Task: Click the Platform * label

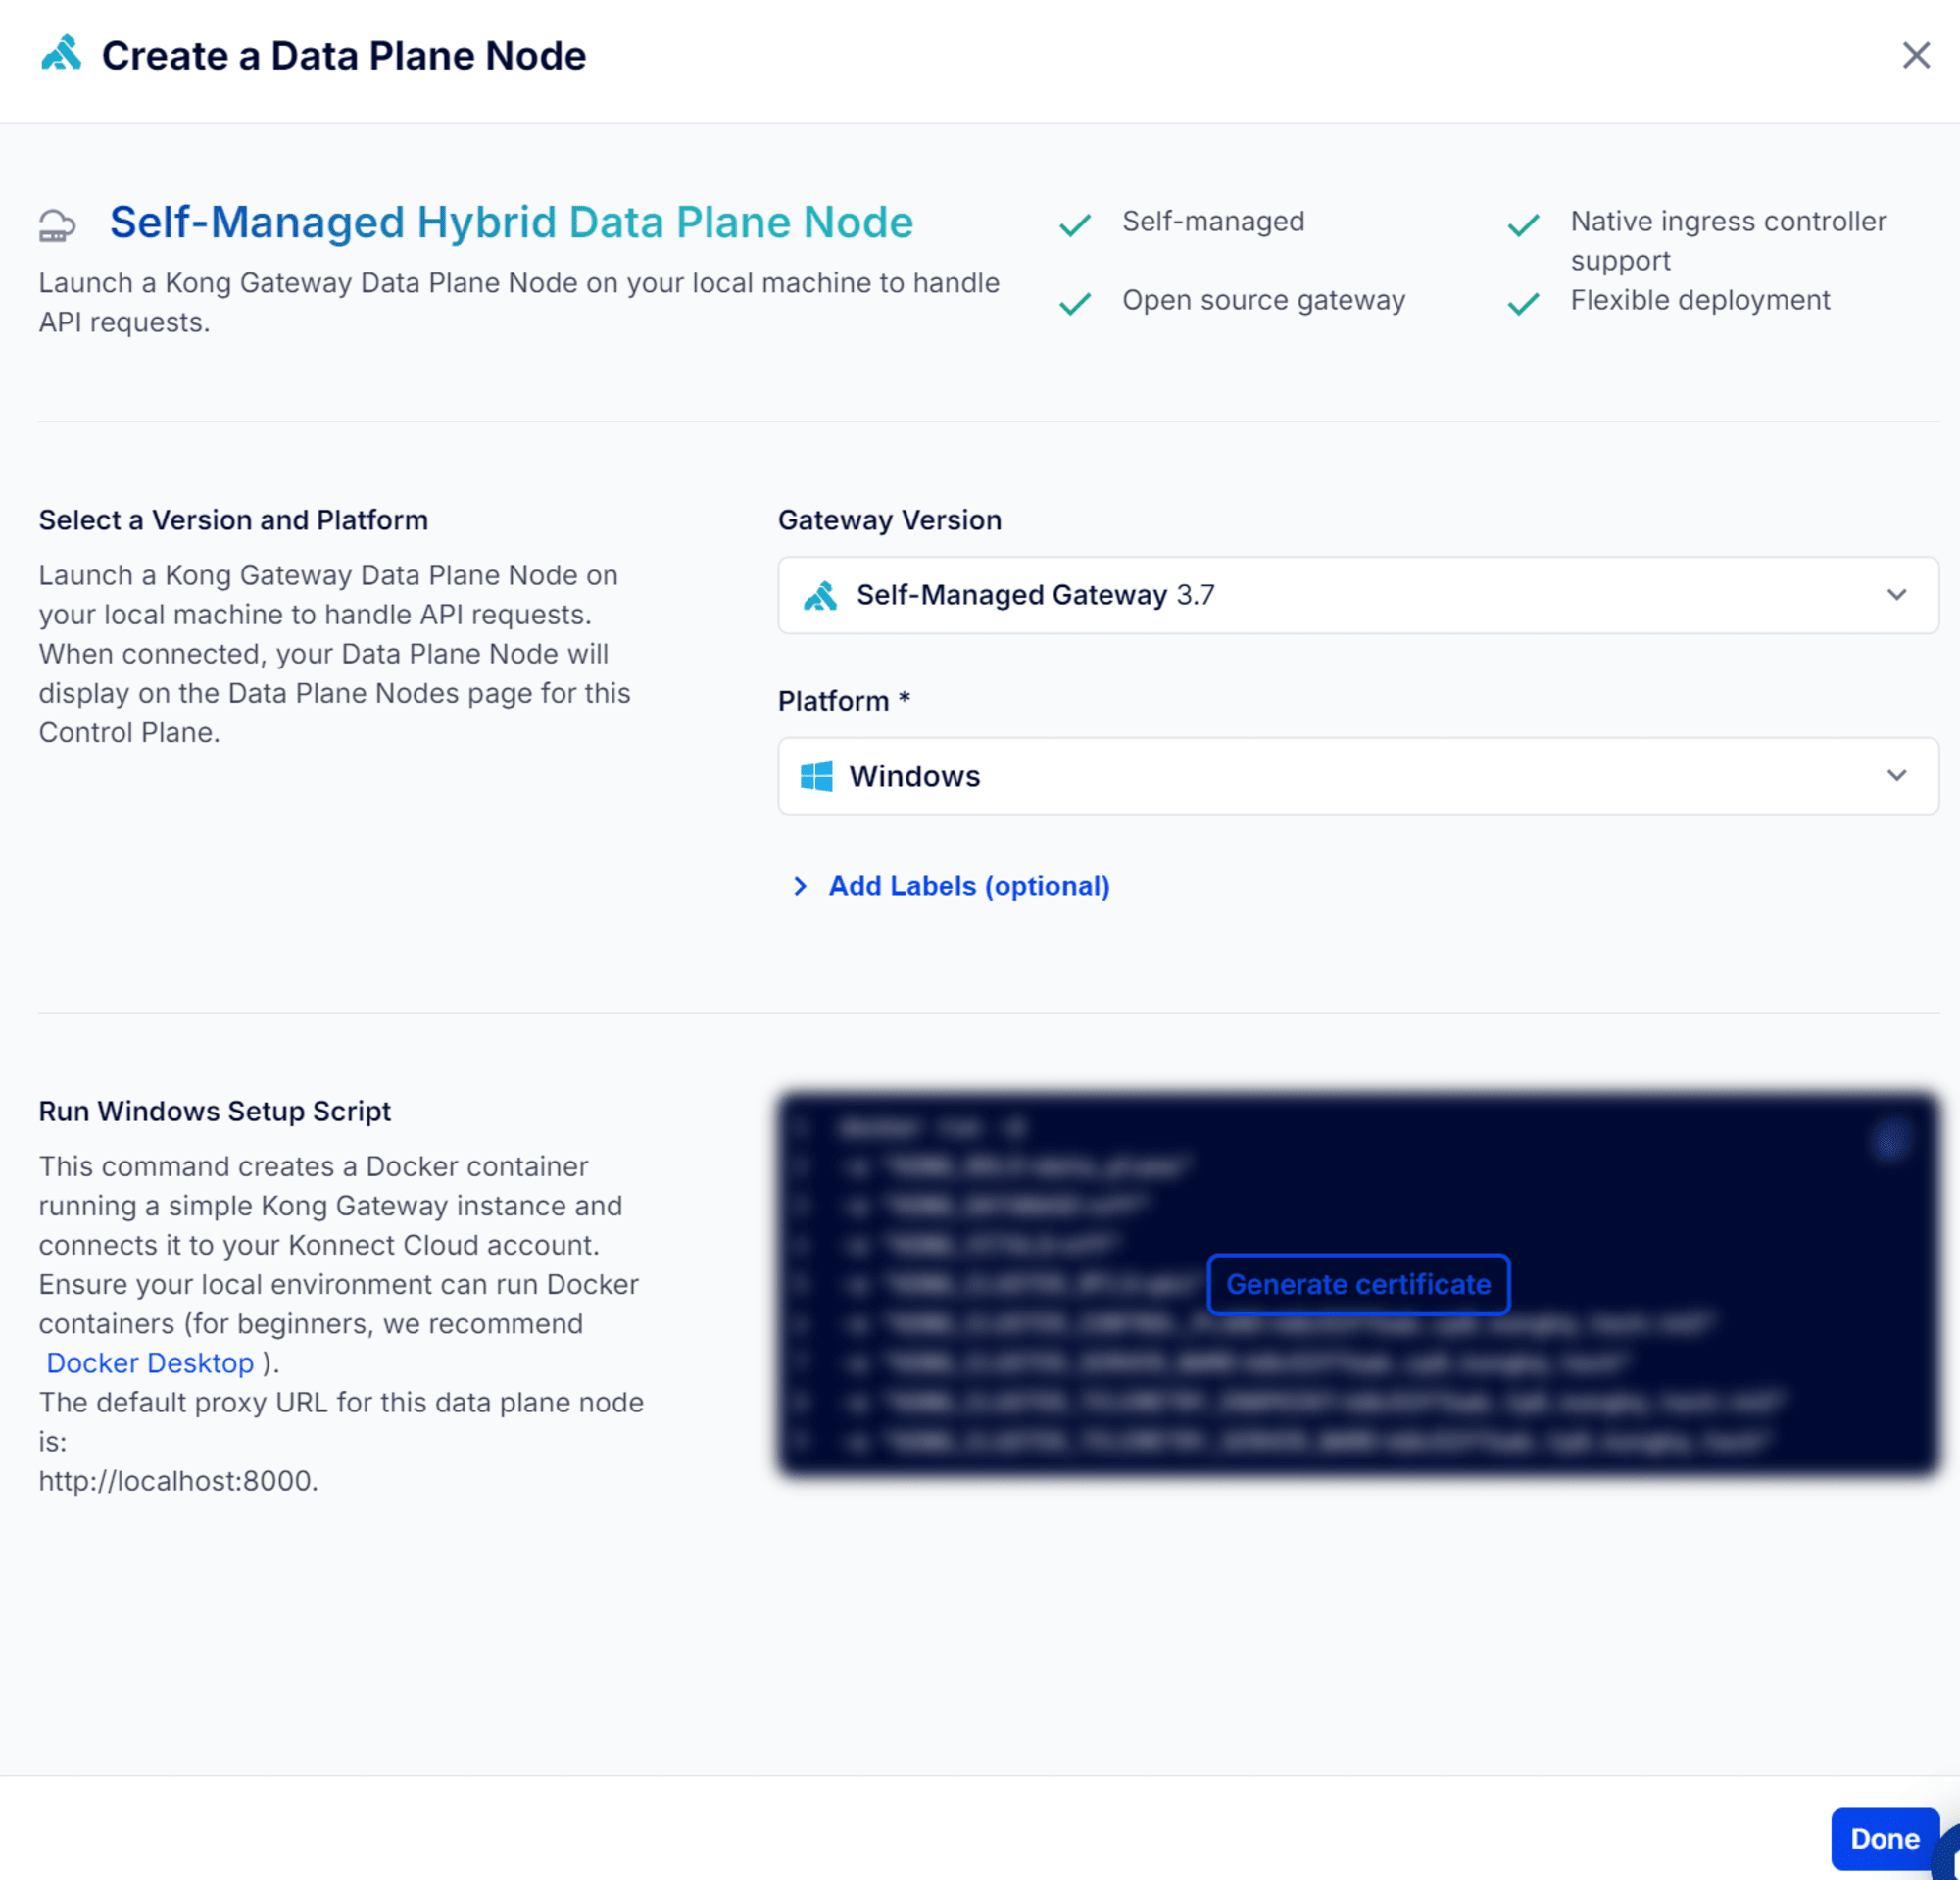Action: coord(843,701)
